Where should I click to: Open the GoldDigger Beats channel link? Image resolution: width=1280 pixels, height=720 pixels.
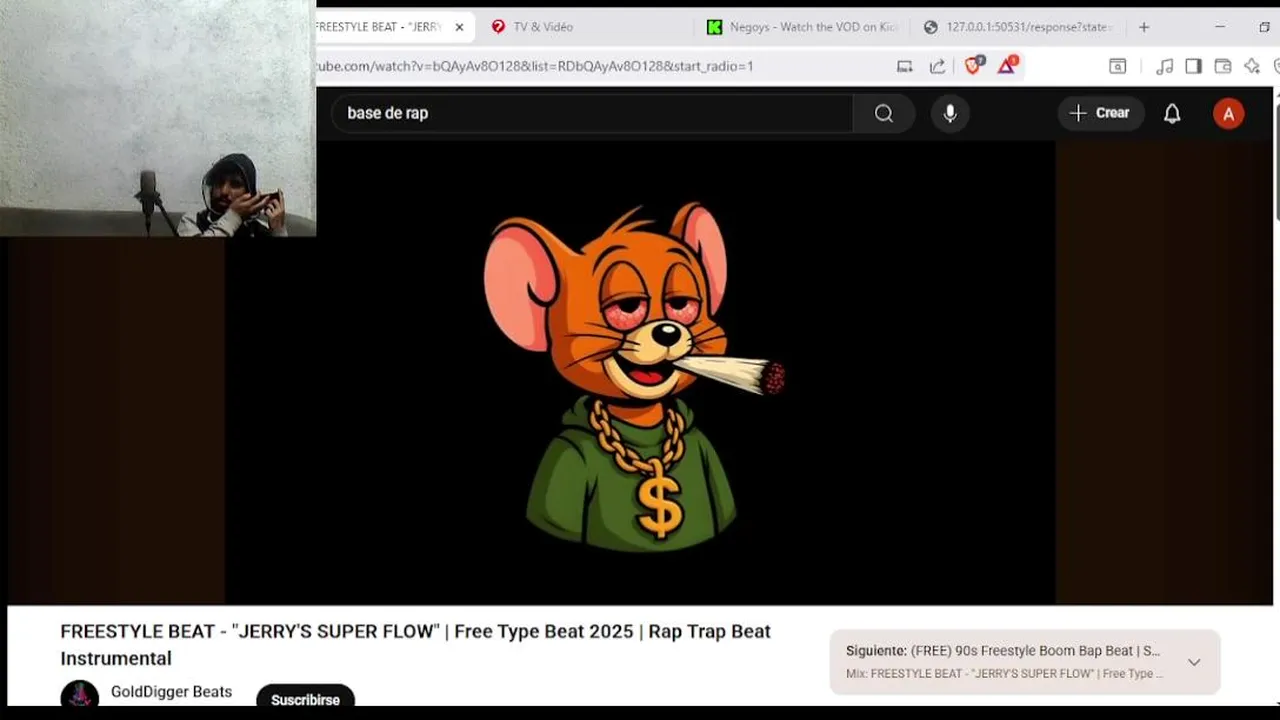pyautogui.click(x=171, y=692)
